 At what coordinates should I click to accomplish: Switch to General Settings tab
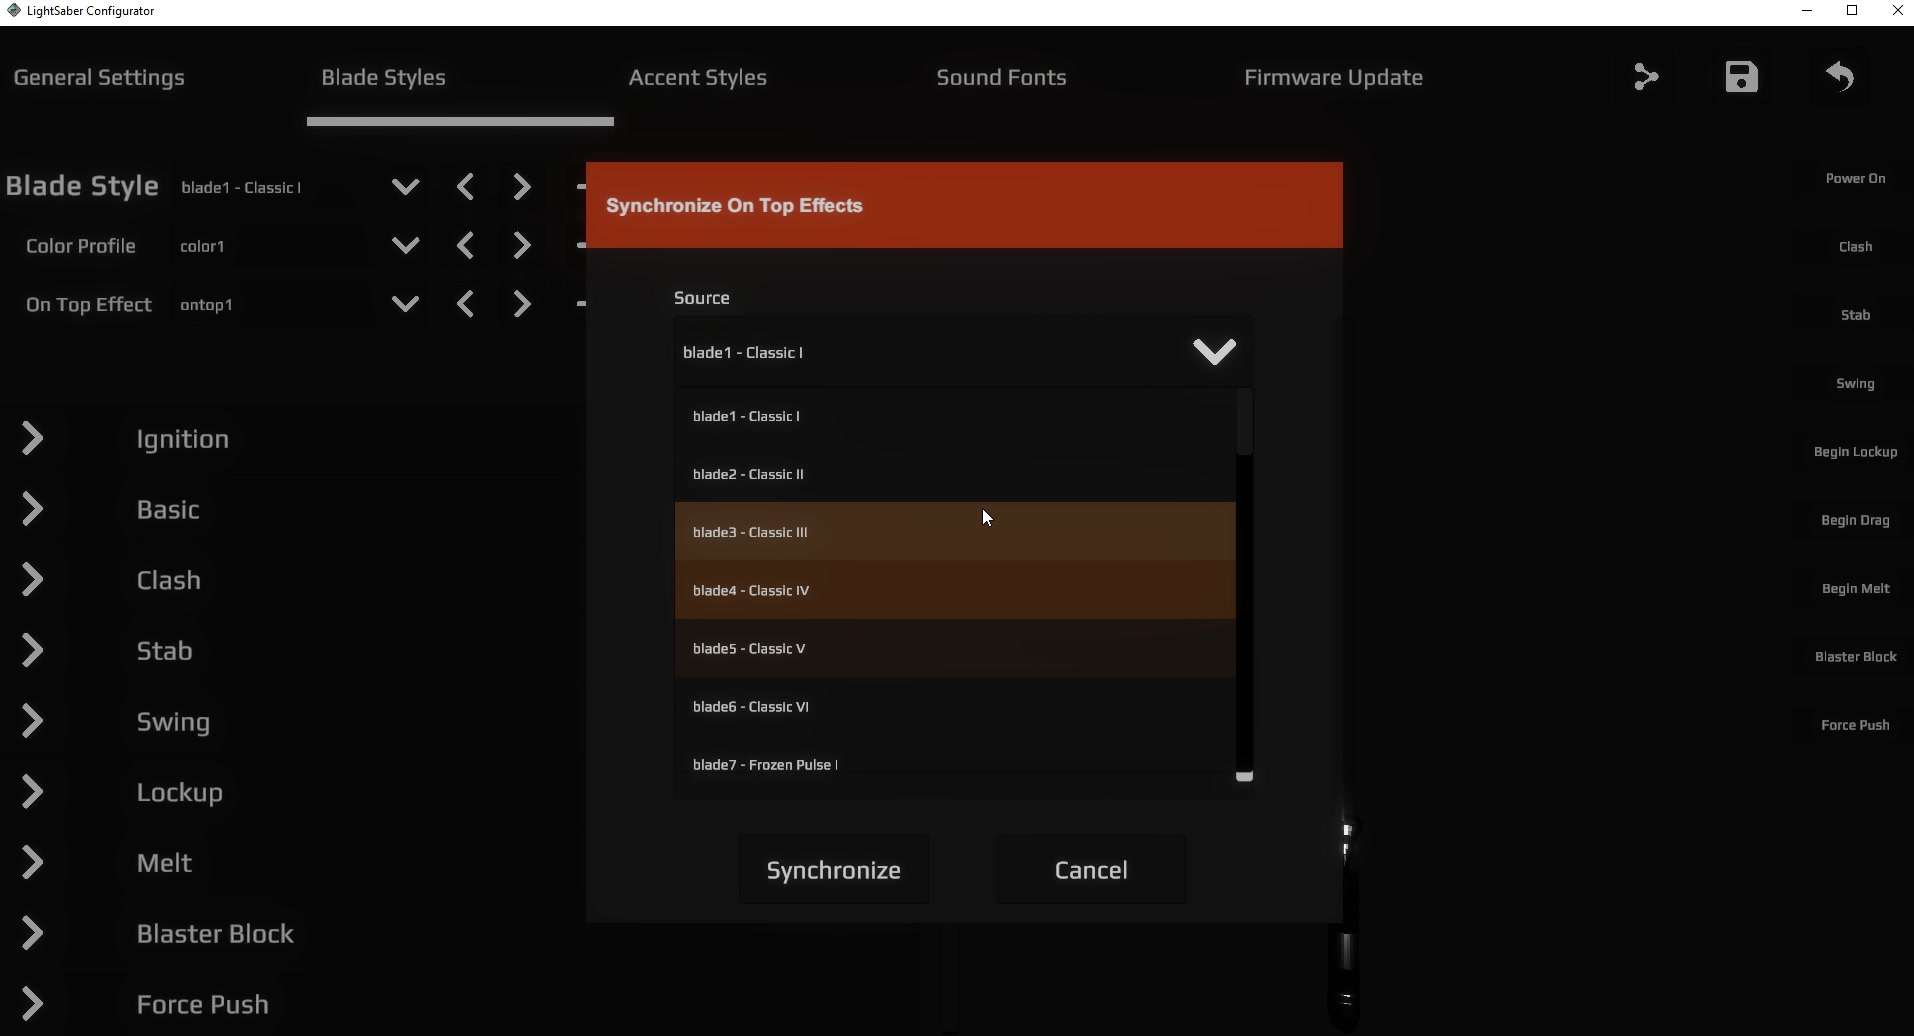point(99,77)
